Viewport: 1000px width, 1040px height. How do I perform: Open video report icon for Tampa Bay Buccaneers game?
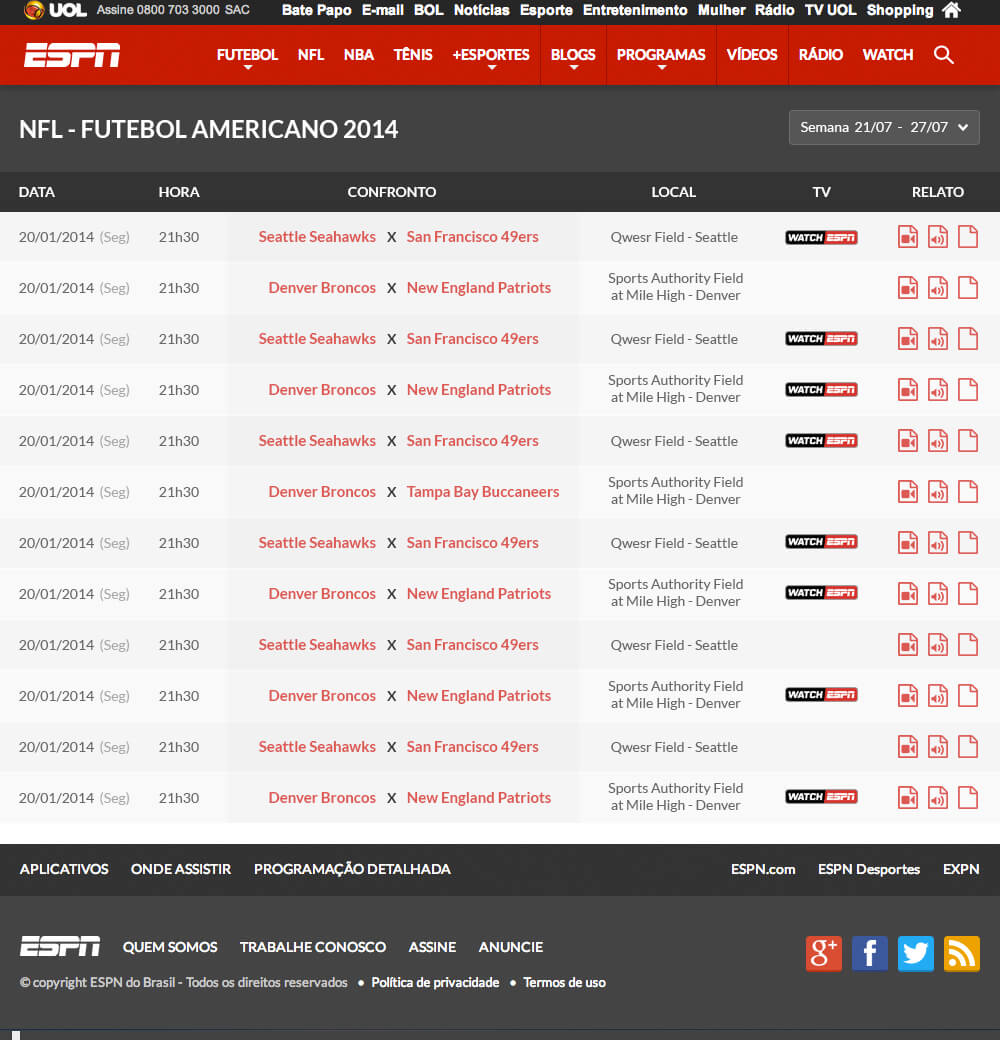click(908, 492)
